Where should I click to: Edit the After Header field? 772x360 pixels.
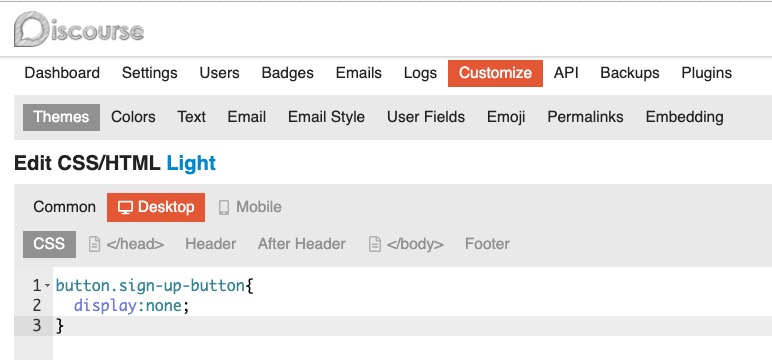tap(302, 244)
